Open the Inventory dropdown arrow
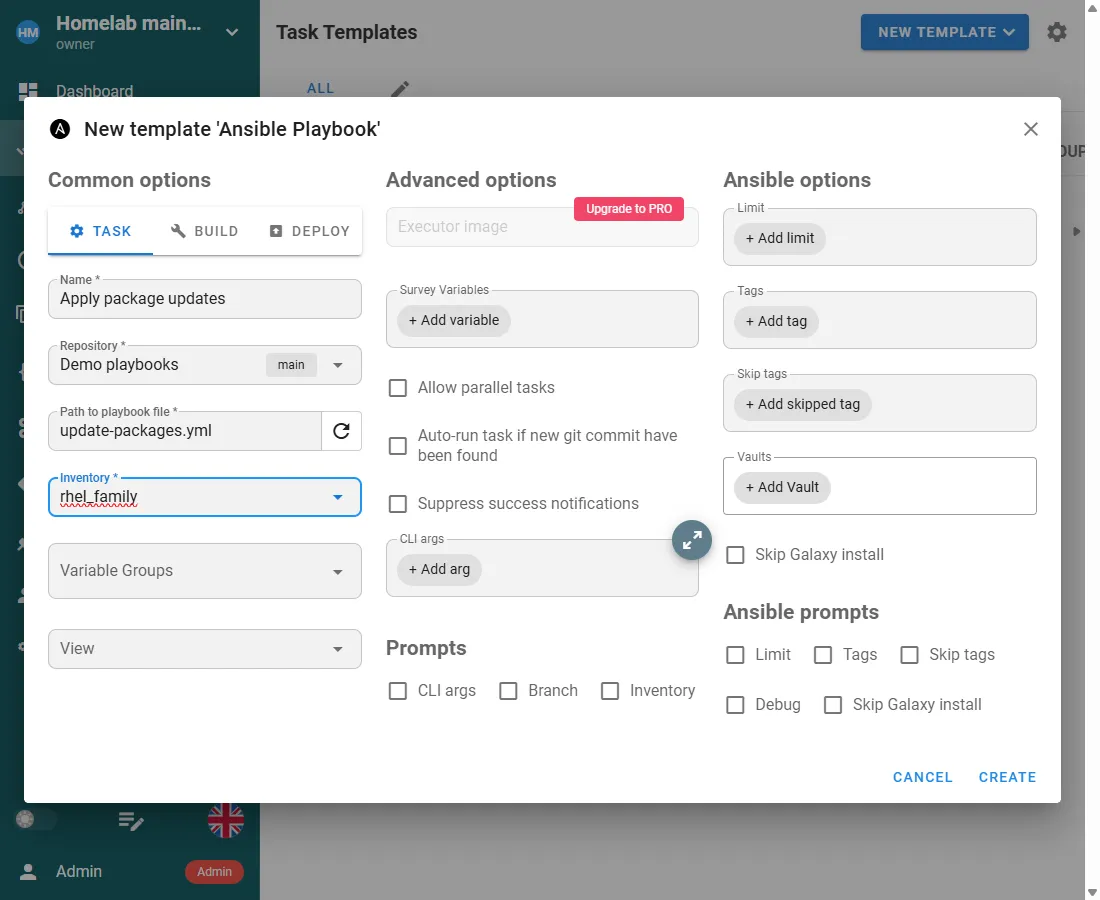 tap(337, 497)
